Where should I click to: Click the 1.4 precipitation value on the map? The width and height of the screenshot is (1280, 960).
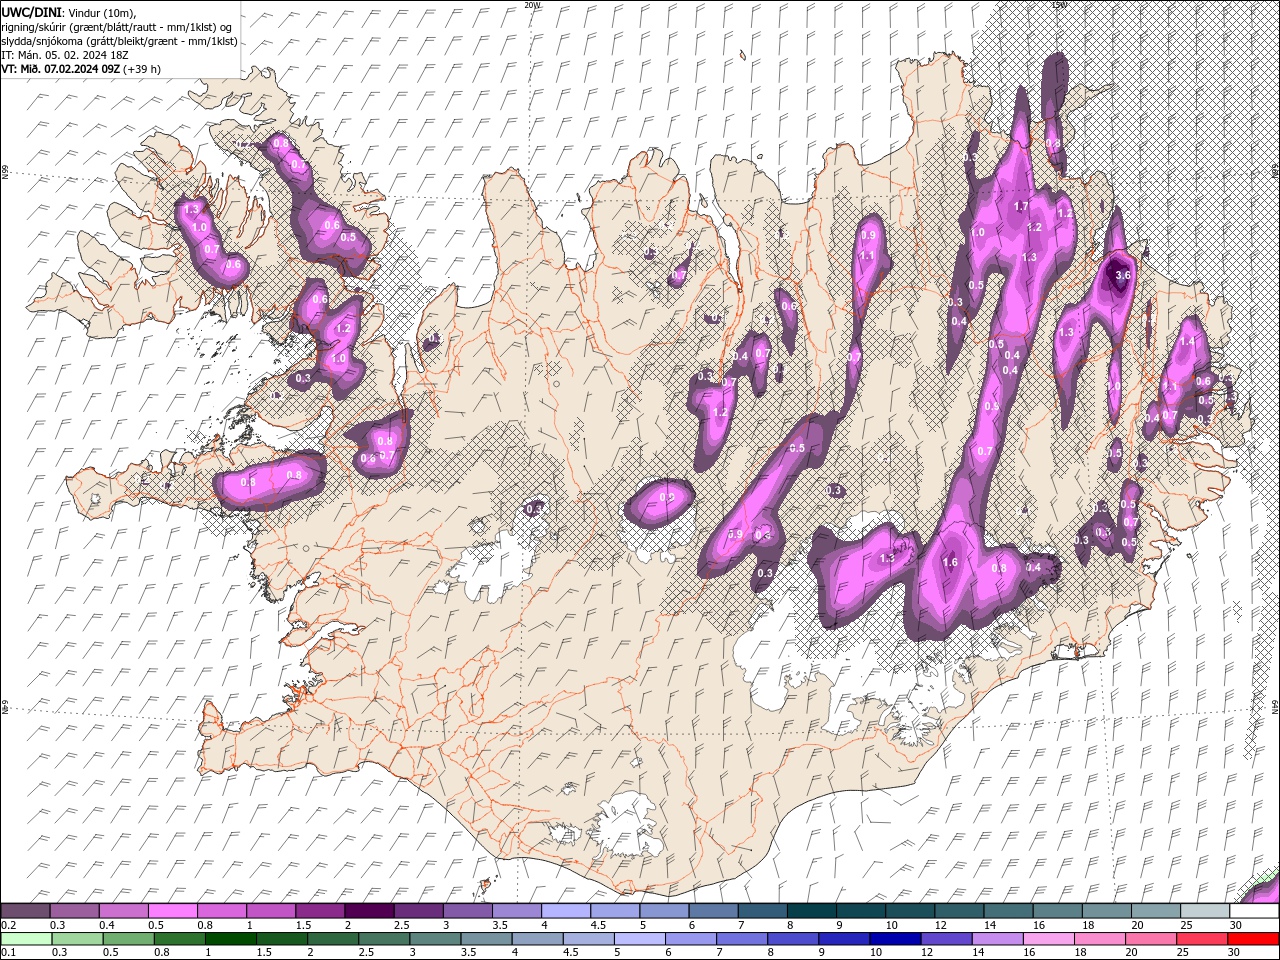pyautogui.click(x=1187, y=342)
